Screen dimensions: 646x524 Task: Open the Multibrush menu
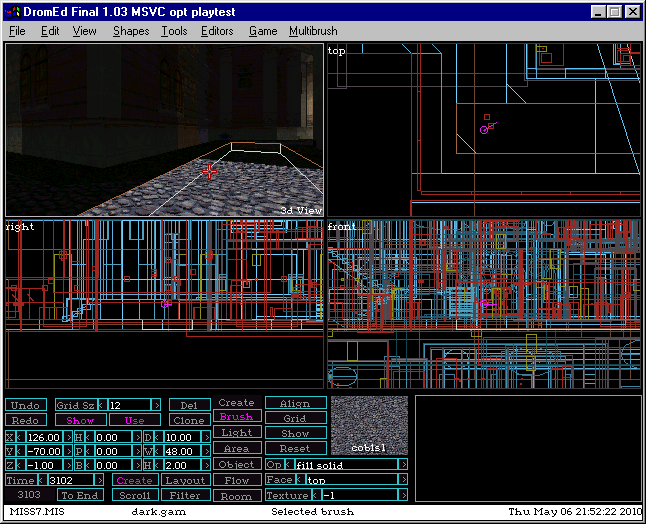[313, 31]
